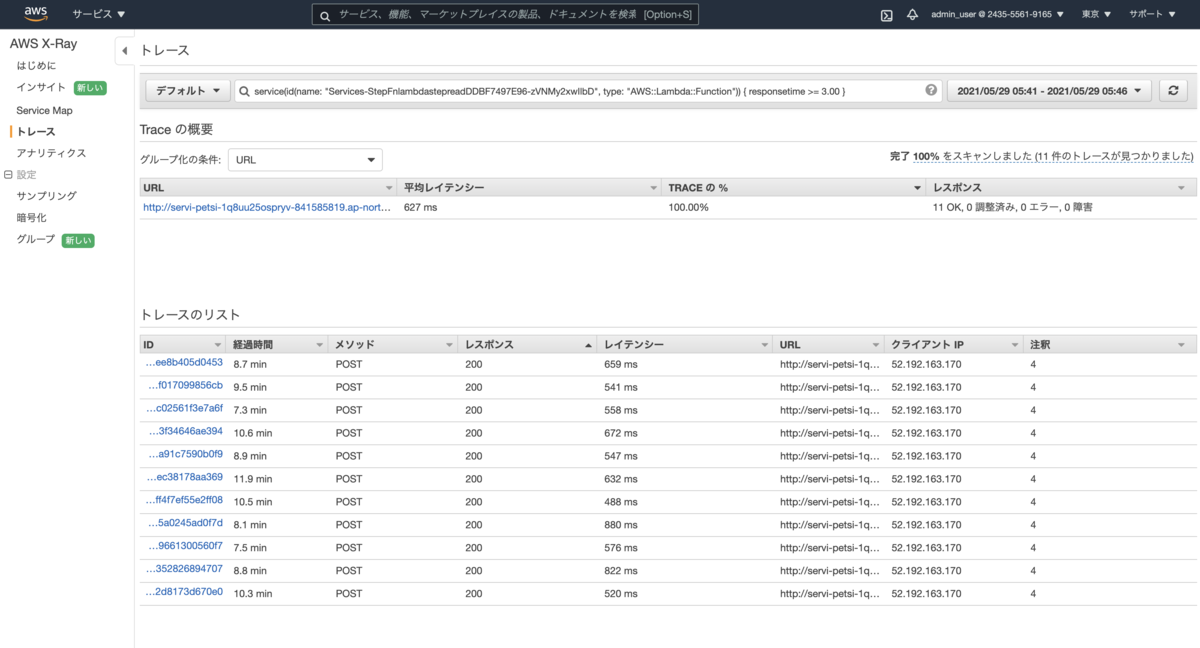Image resolution: width=1200 pixels, height=648 pixels.
Task: Open trace ending 2d8173d670e0
Action: tap(184, 593)
